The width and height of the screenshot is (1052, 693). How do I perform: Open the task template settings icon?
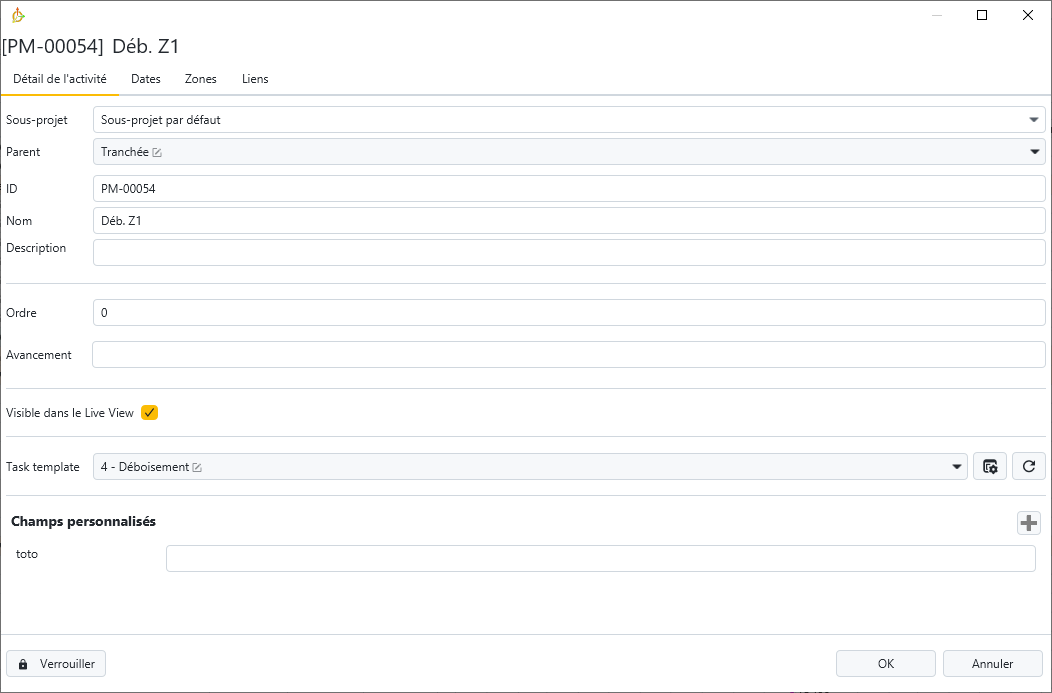click(990, 467)
